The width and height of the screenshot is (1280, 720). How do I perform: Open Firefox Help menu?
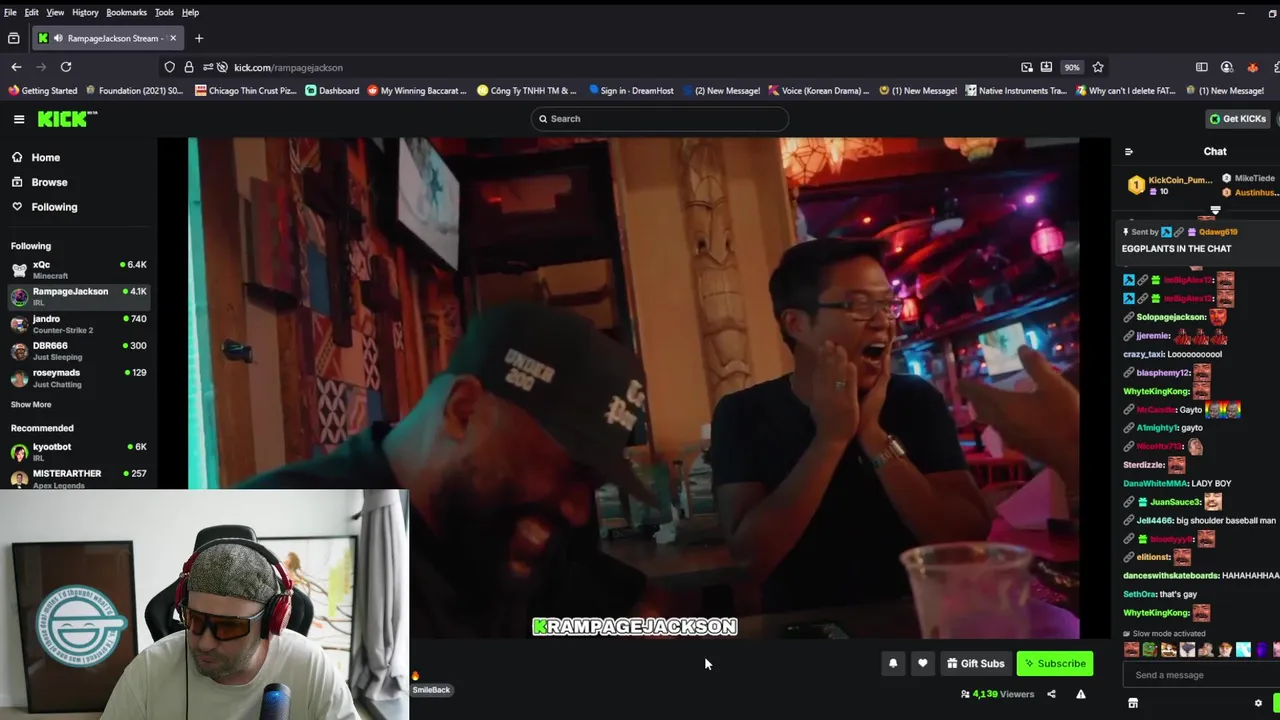[x=190, y=12]
